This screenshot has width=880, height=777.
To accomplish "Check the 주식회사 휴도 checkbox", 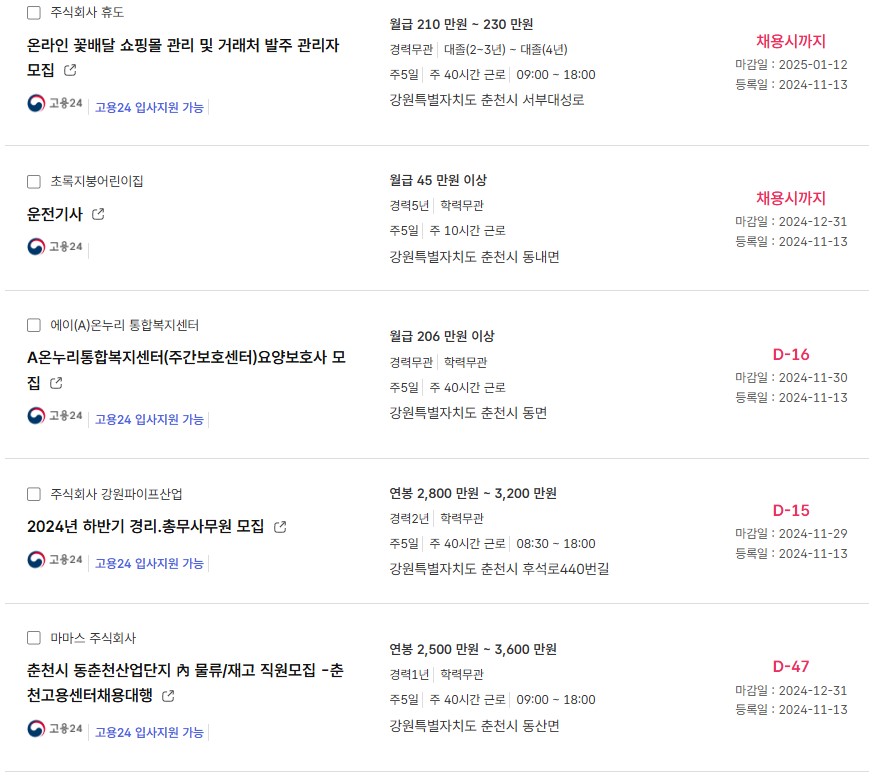I will tap(34, 12).
